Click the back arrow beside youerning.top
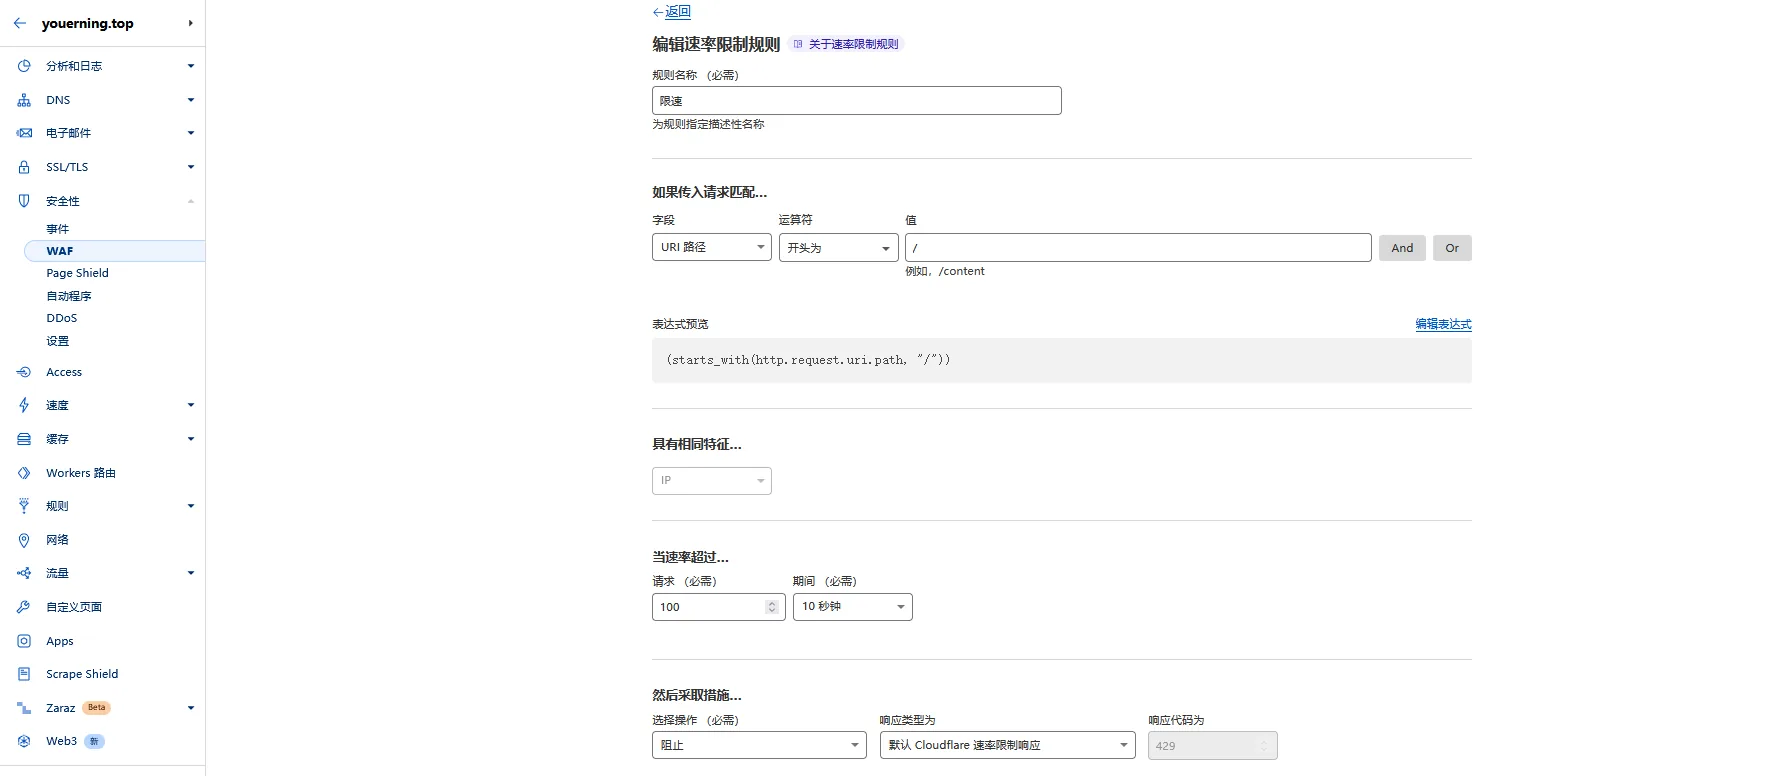 [x=20, y=23]
